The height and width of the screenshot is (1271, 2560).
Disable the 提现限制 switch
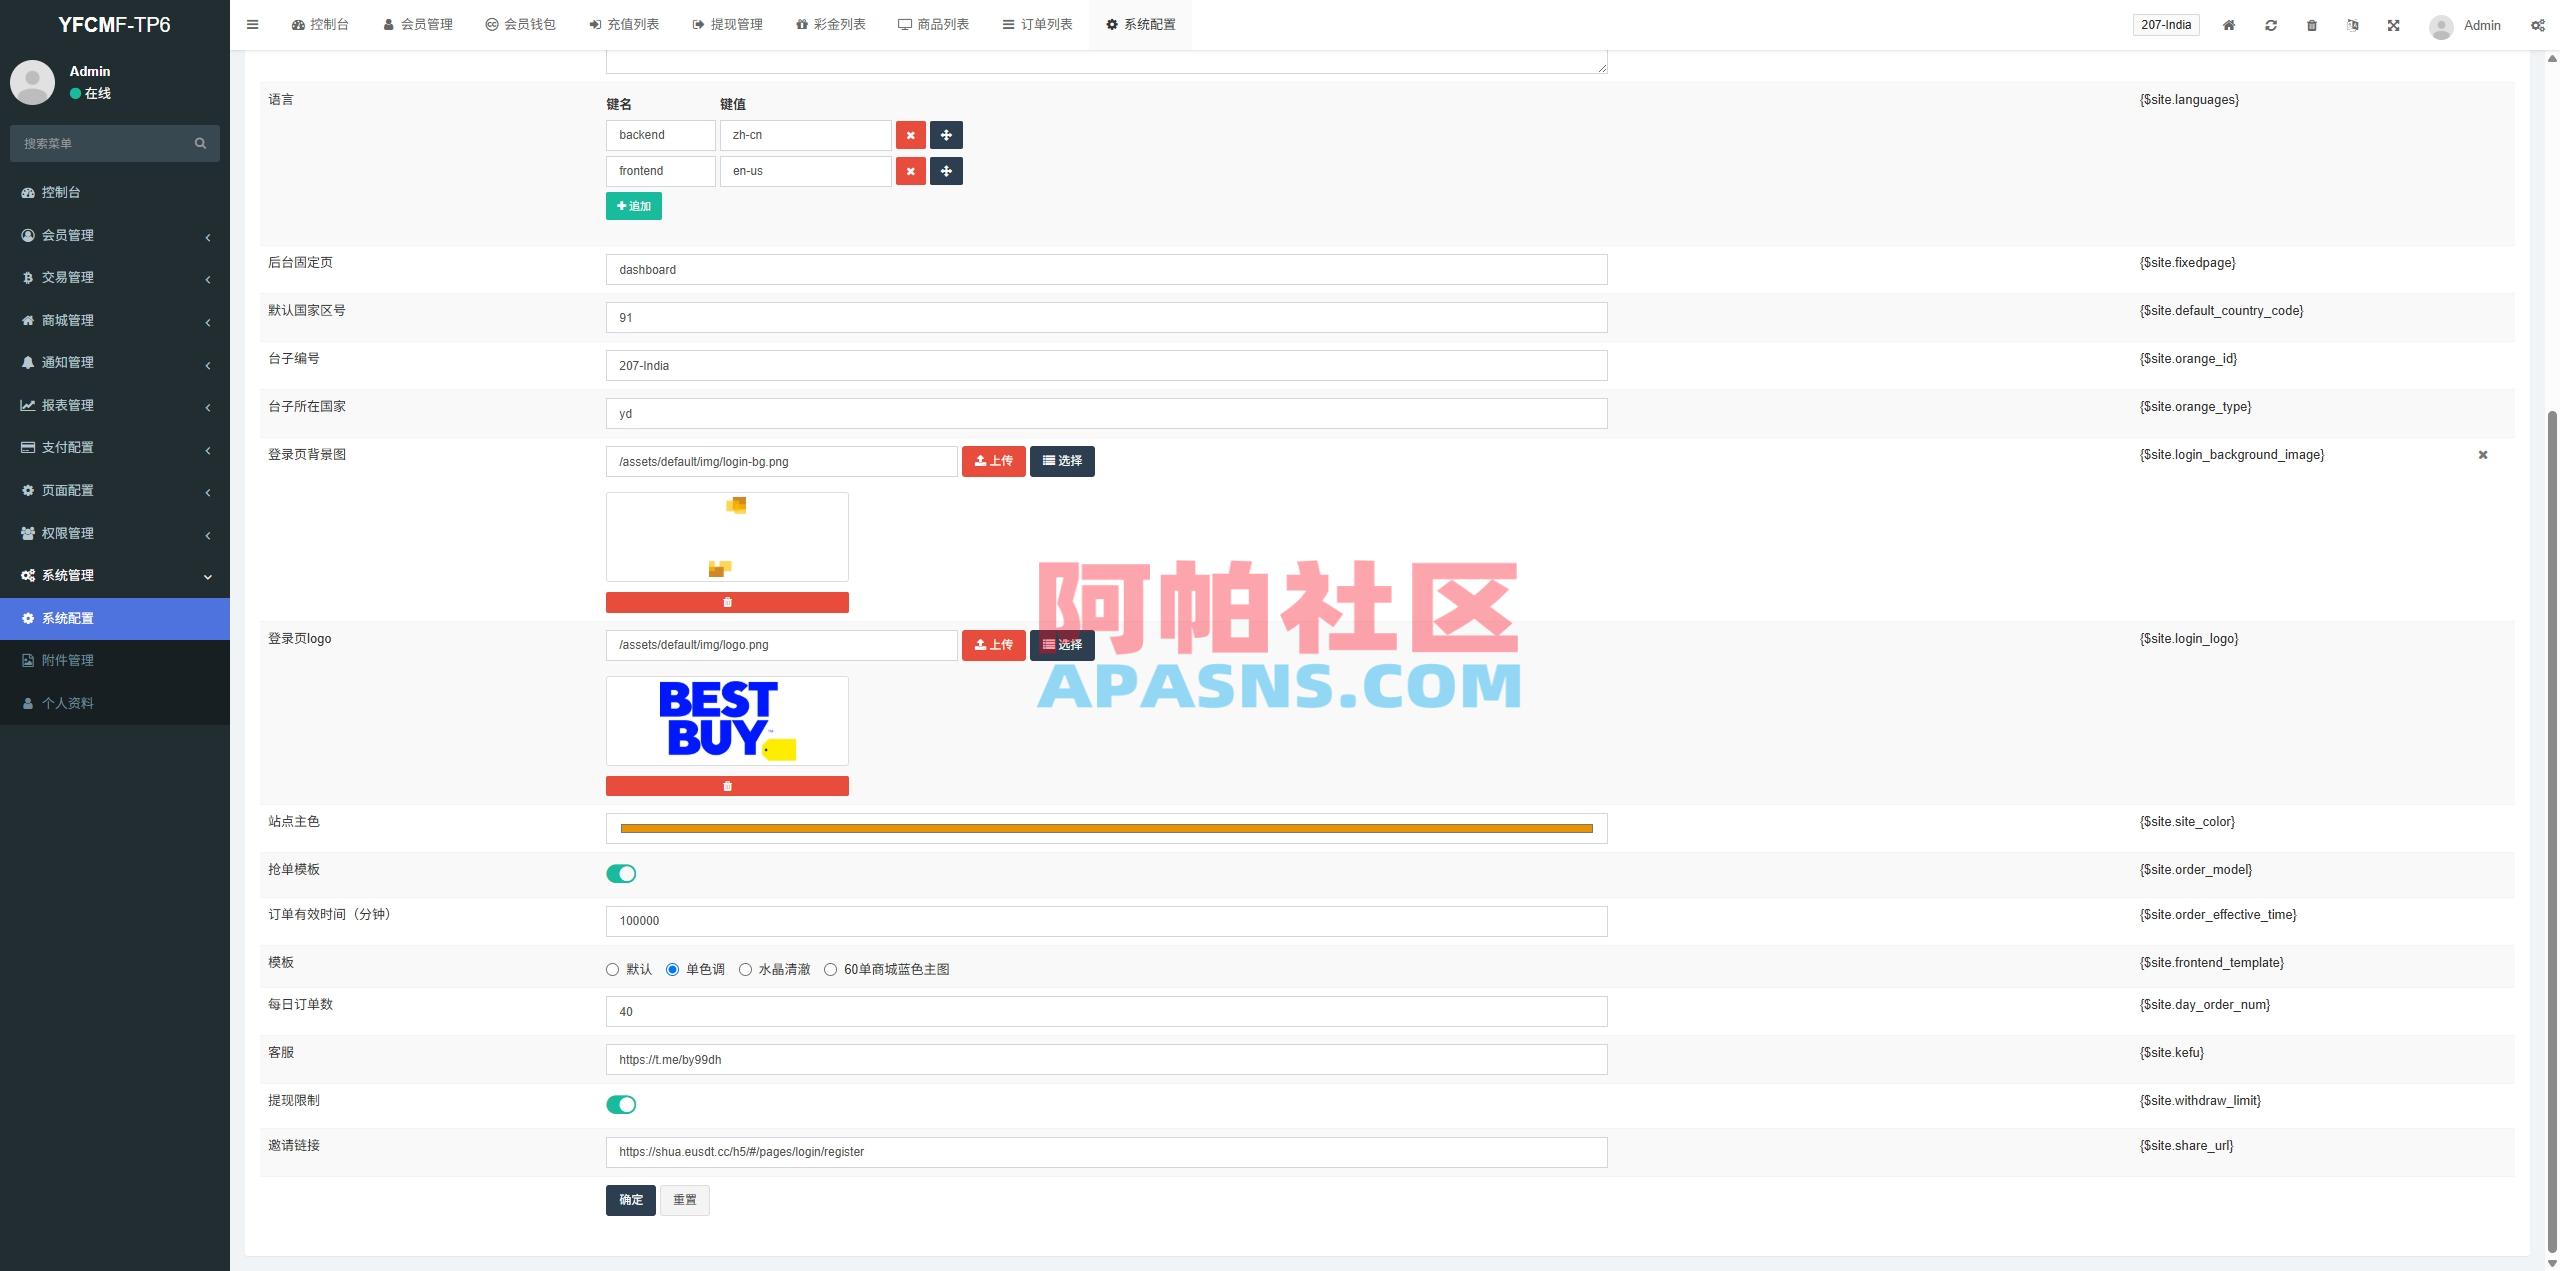pyautogui.click(x=621, y=1104)
